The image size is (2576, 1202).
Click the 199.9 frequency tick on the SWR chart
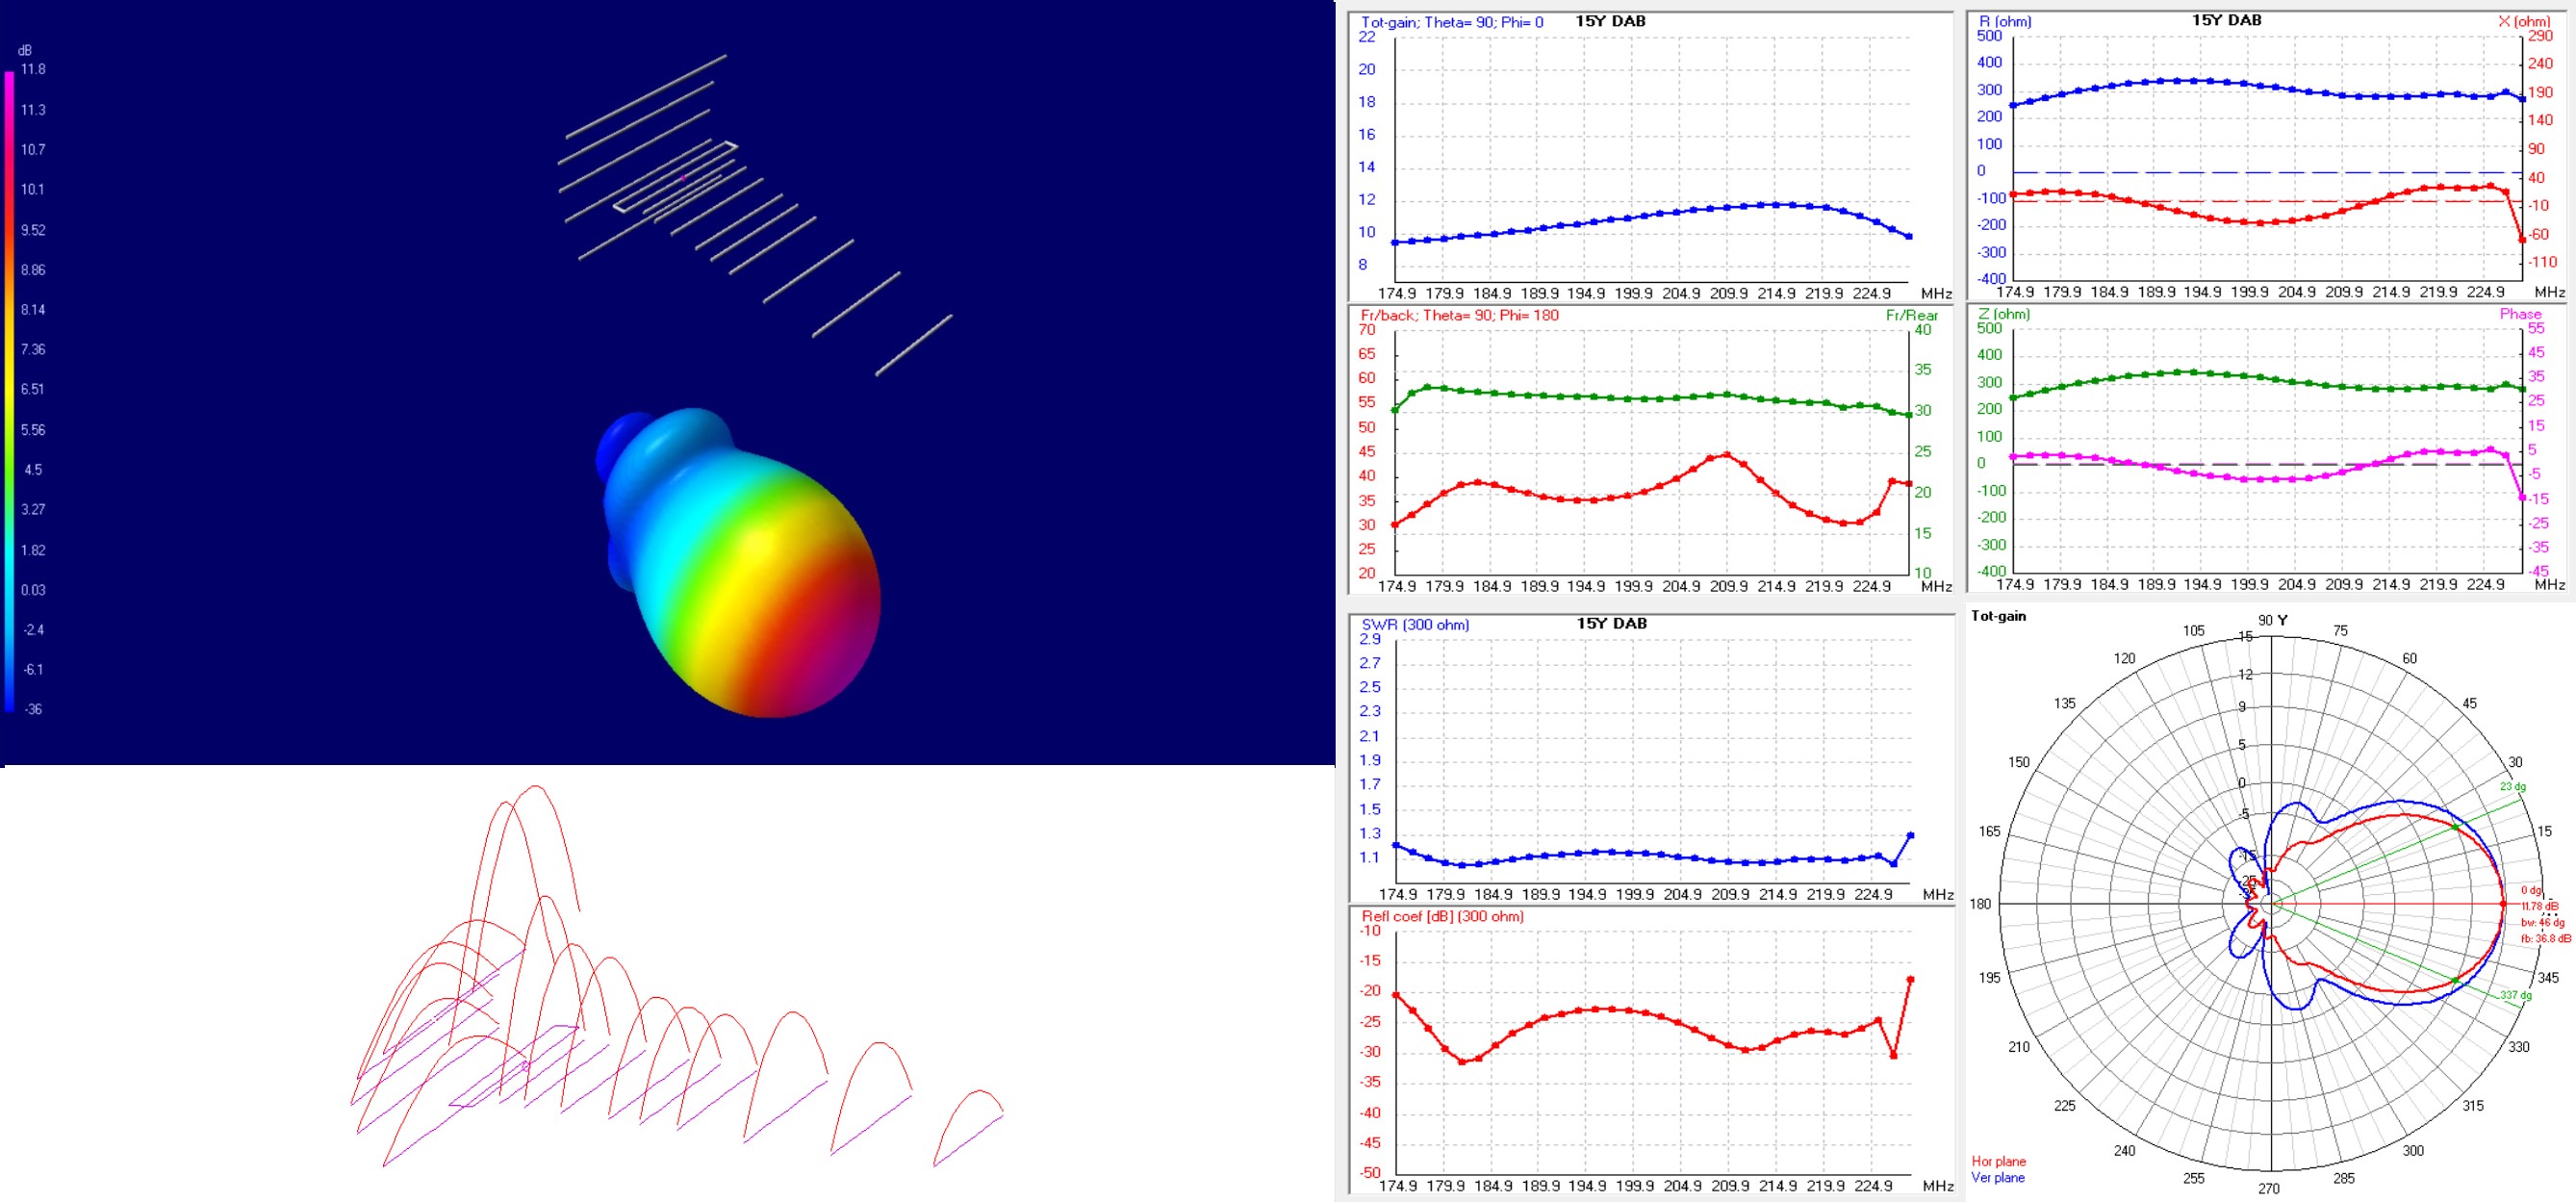point(1635,894)
